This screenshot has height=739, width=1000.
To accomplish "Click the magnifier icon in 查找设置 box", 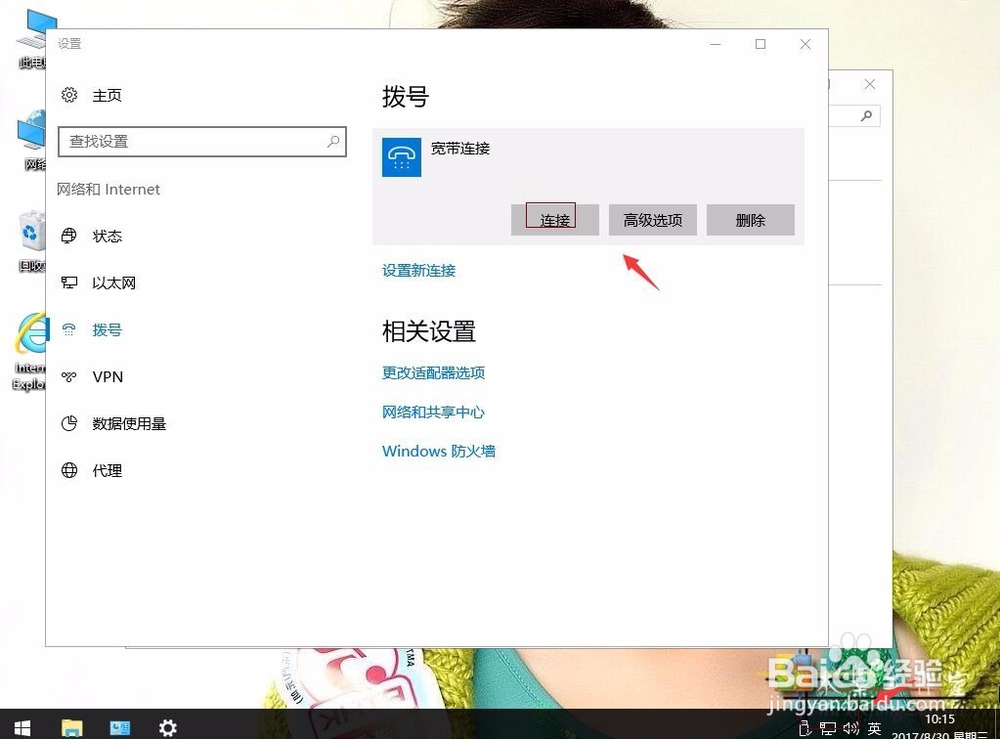I will (x=333, y=143).
